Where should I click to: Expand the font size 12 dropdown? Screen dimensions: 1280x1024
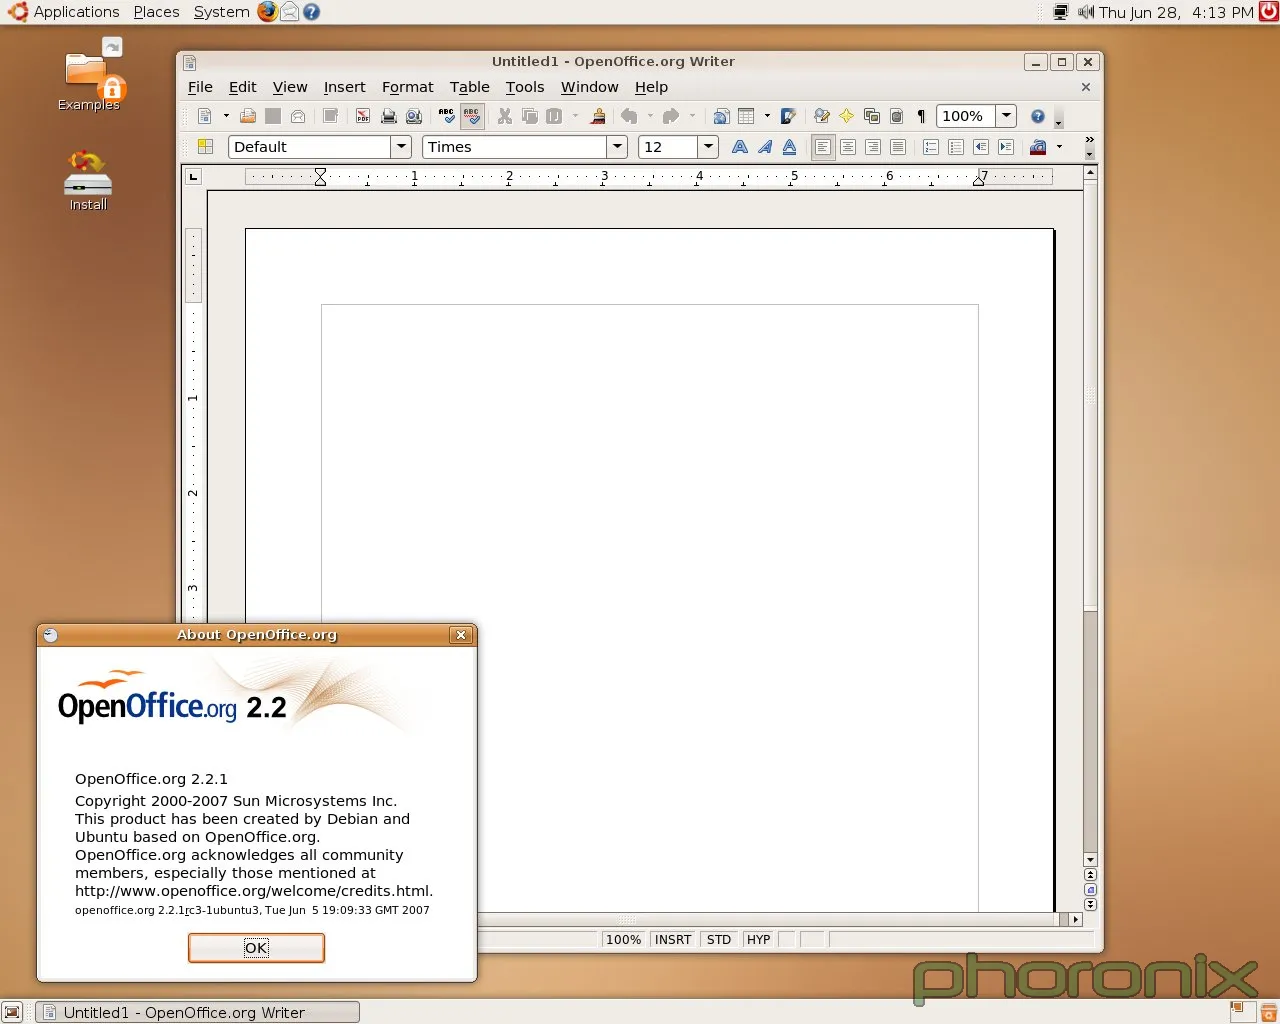point(708,147)
